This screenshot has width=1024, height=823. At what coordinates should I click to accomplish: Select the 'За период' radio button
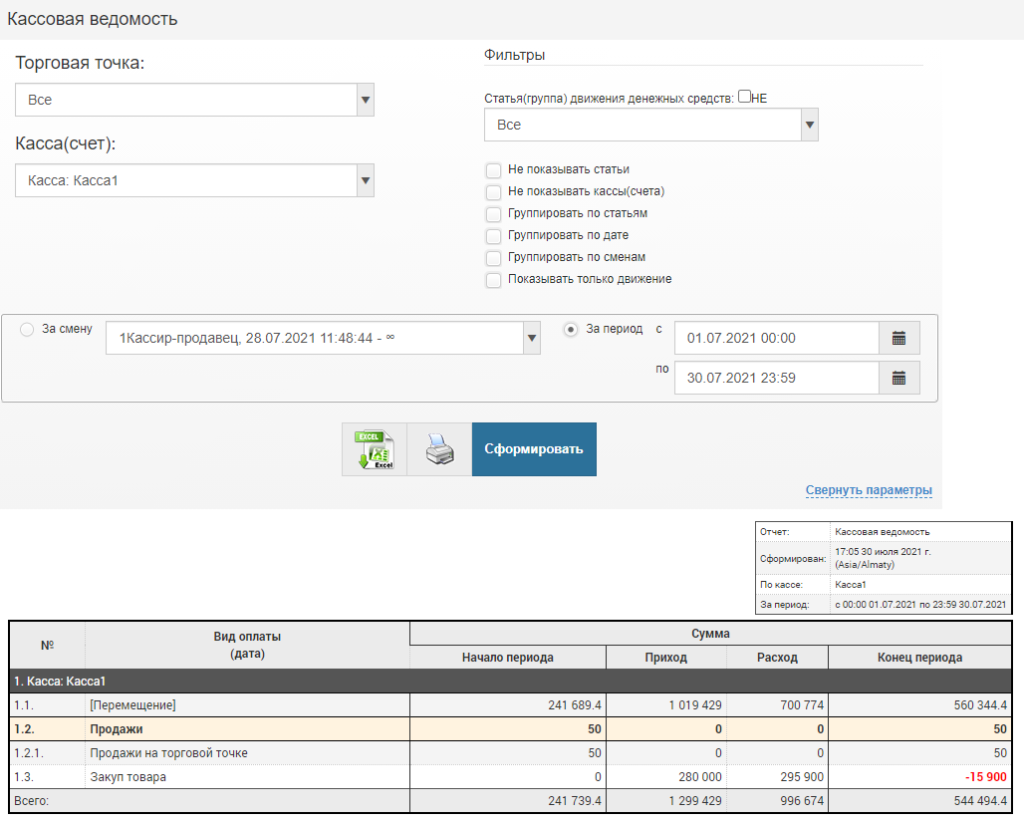coord(571,329)
